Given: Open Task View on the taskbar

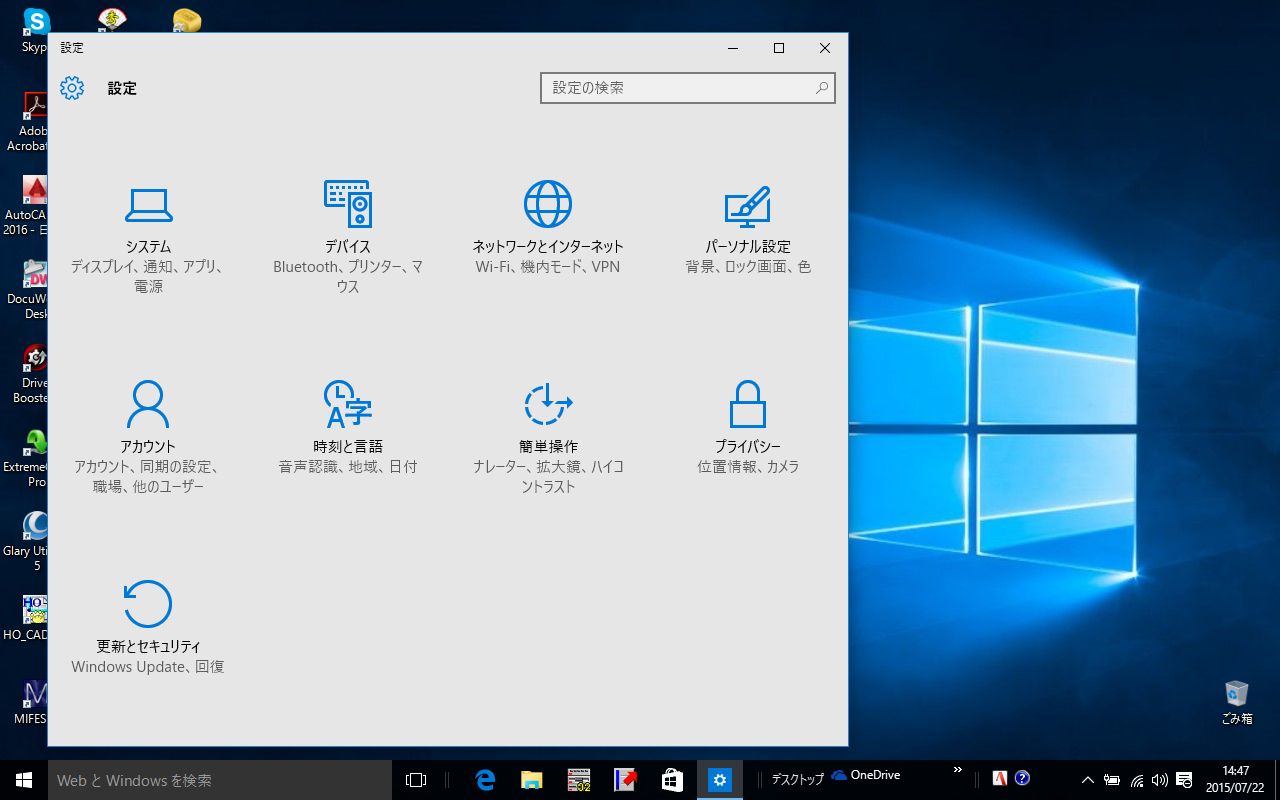Looking at the screenshot, I should coord(416,780).
